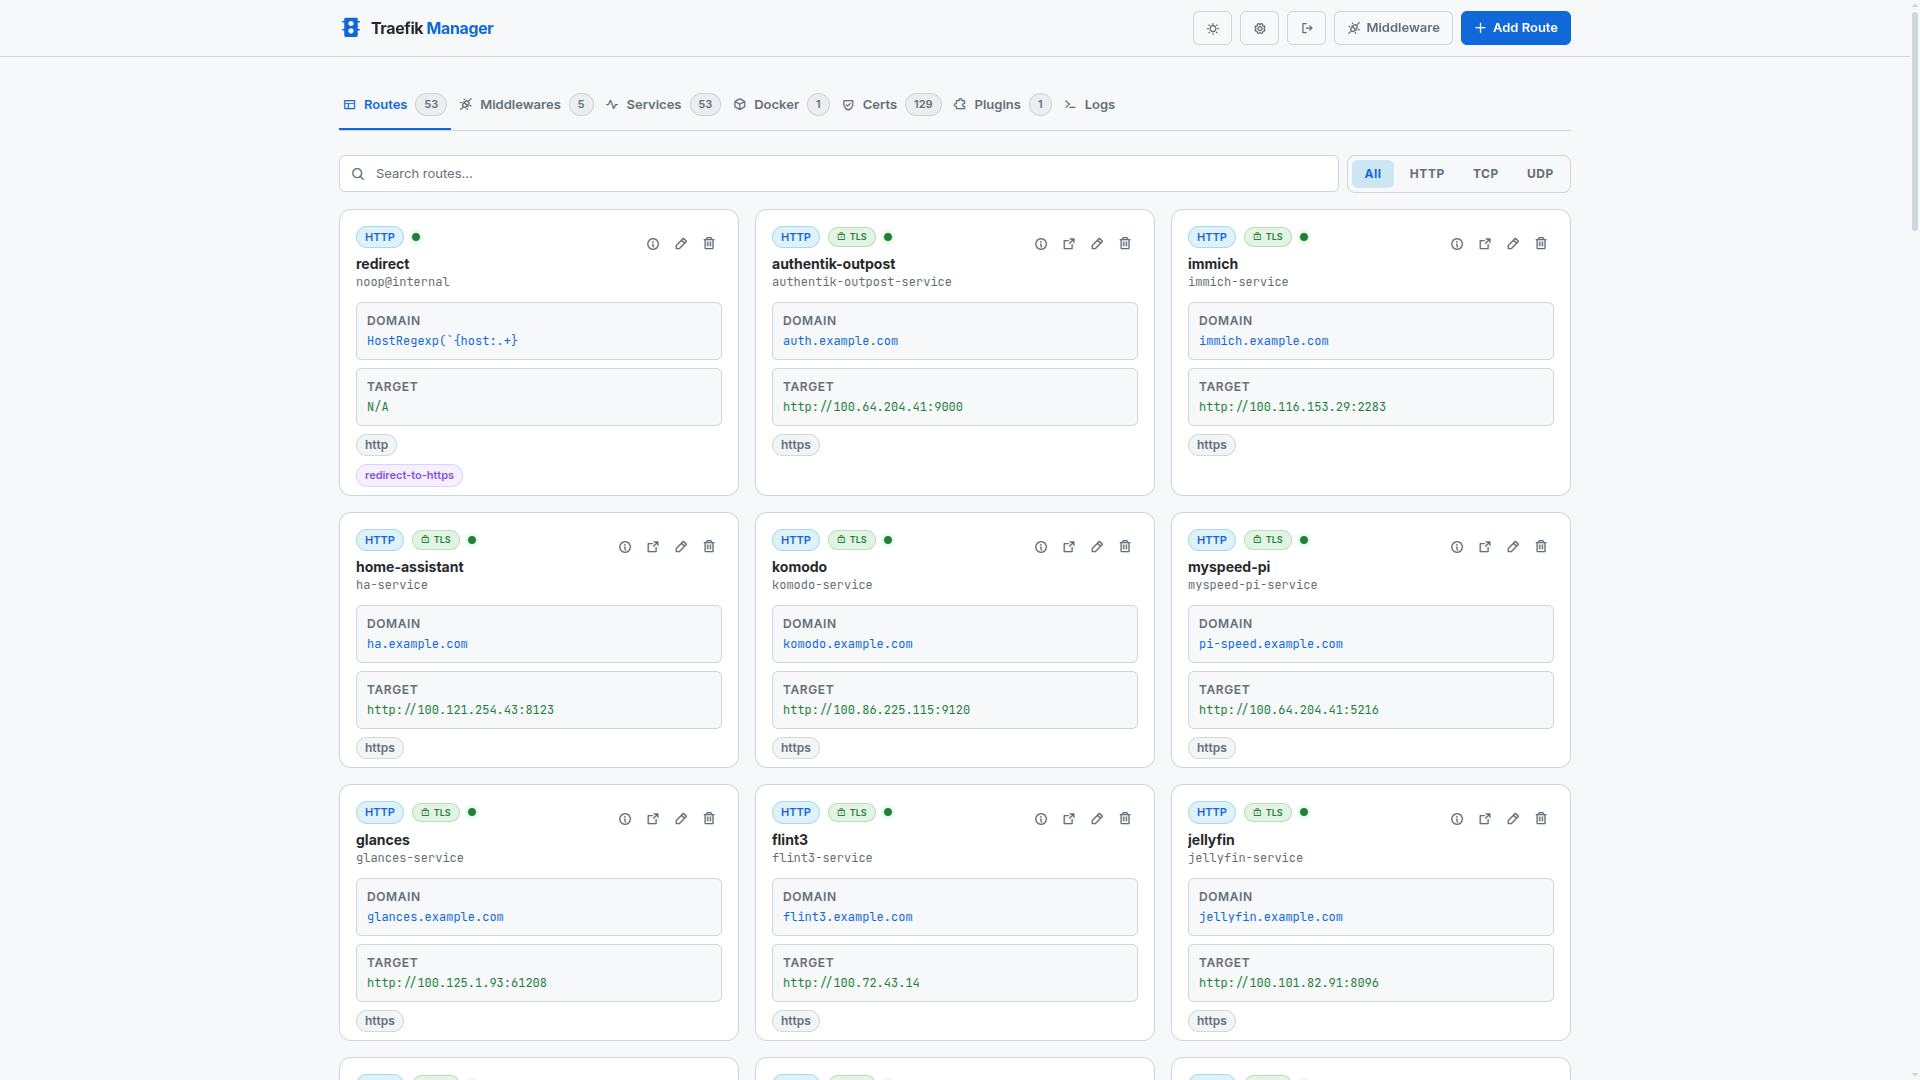Click the https tag on the glances route

379,1020
